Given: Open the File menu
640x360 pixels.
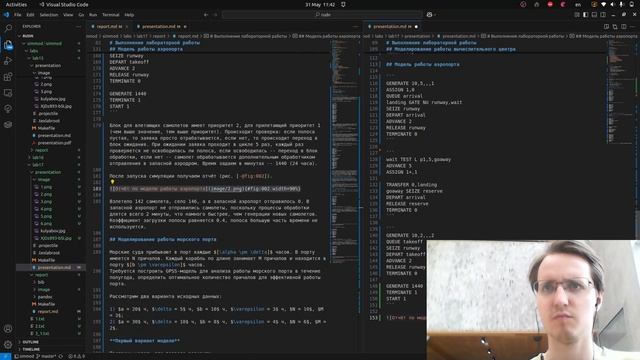Looking at the screenshot, I should tap(18, 15).
